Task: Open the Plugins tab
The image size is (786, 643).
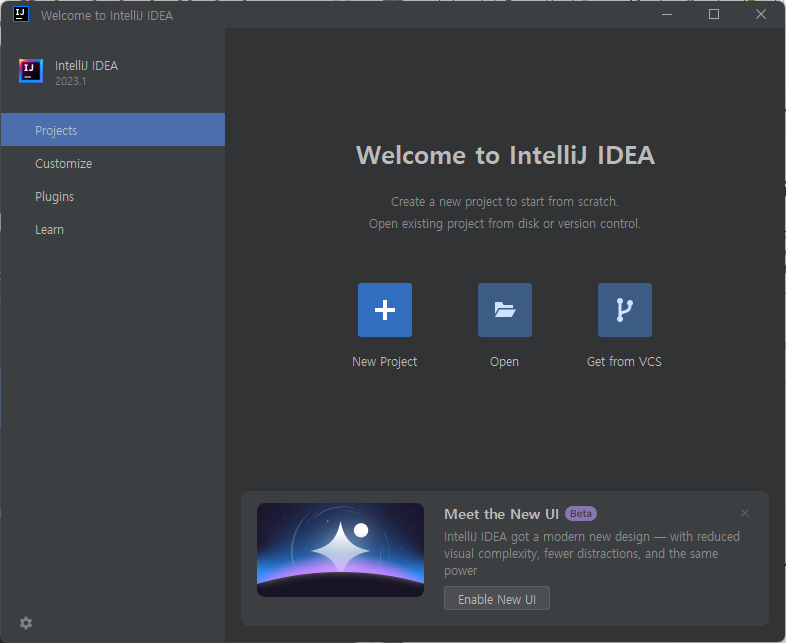Action: pyautogui.click(x=113, y=196)
